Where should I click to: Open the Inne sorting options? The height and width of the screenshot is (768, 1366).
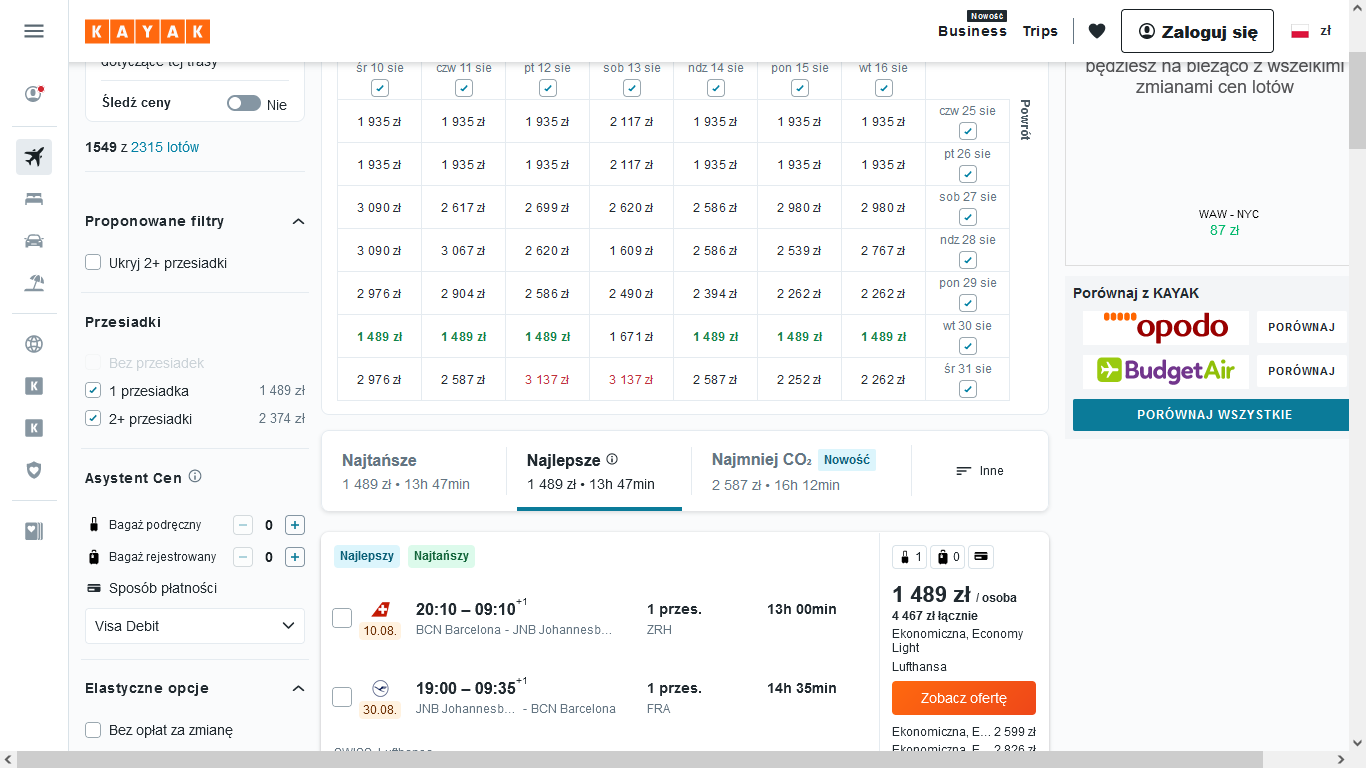pos(980,471)
